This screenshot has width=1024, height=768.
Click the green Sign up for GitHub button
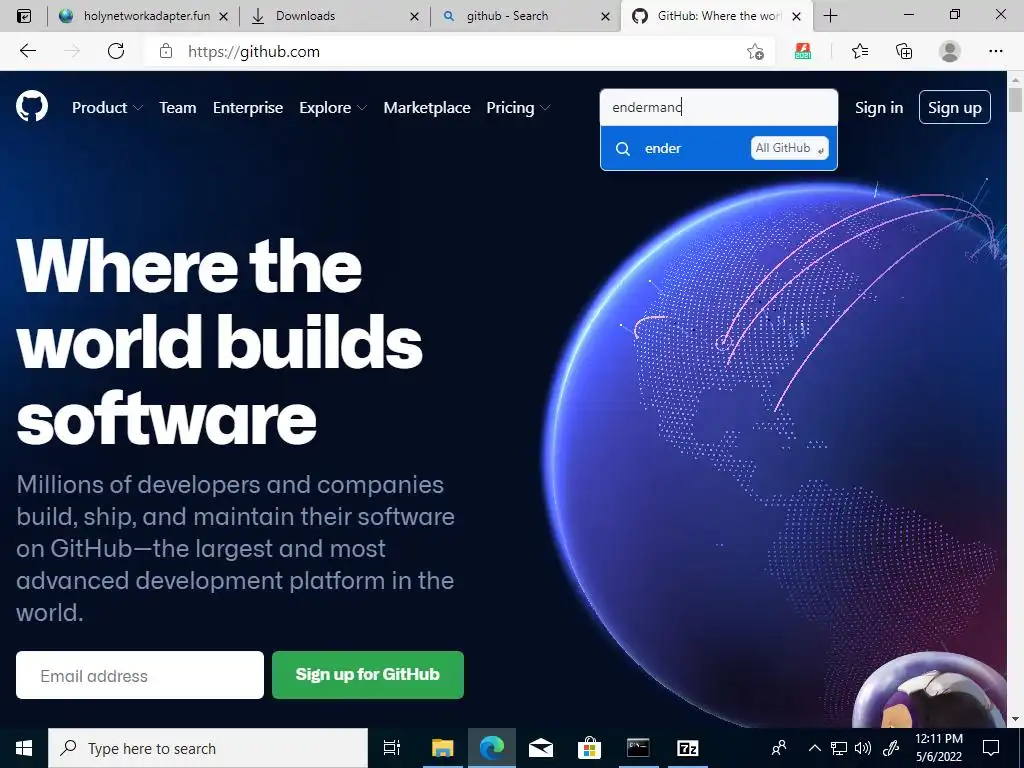[368, 675]
